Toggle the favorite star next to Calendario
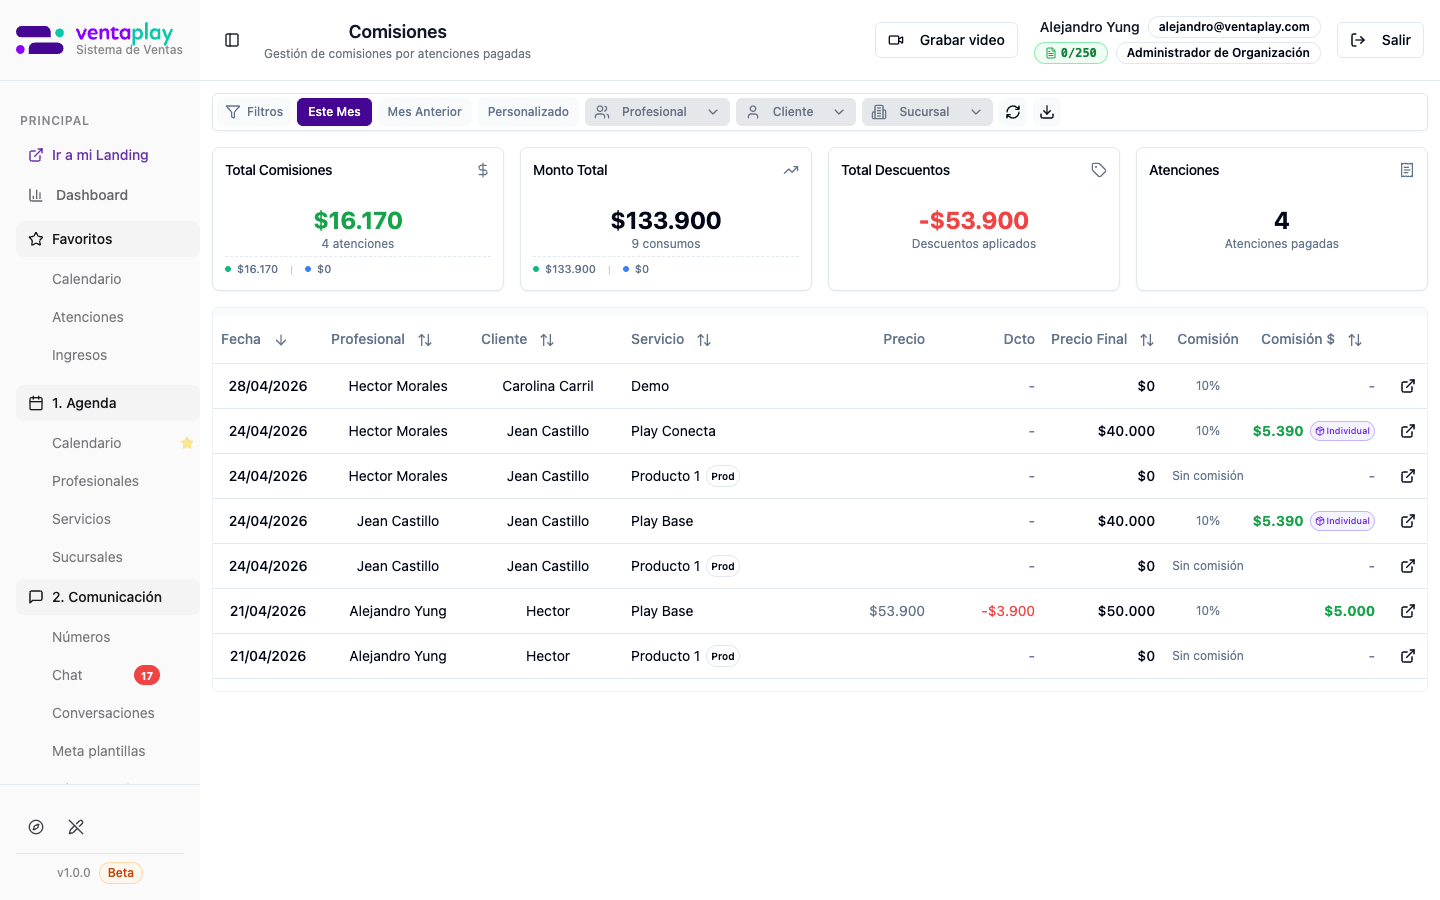This screenshot has height=900, width=1440. pyautogui.click(x=187, y=443)
